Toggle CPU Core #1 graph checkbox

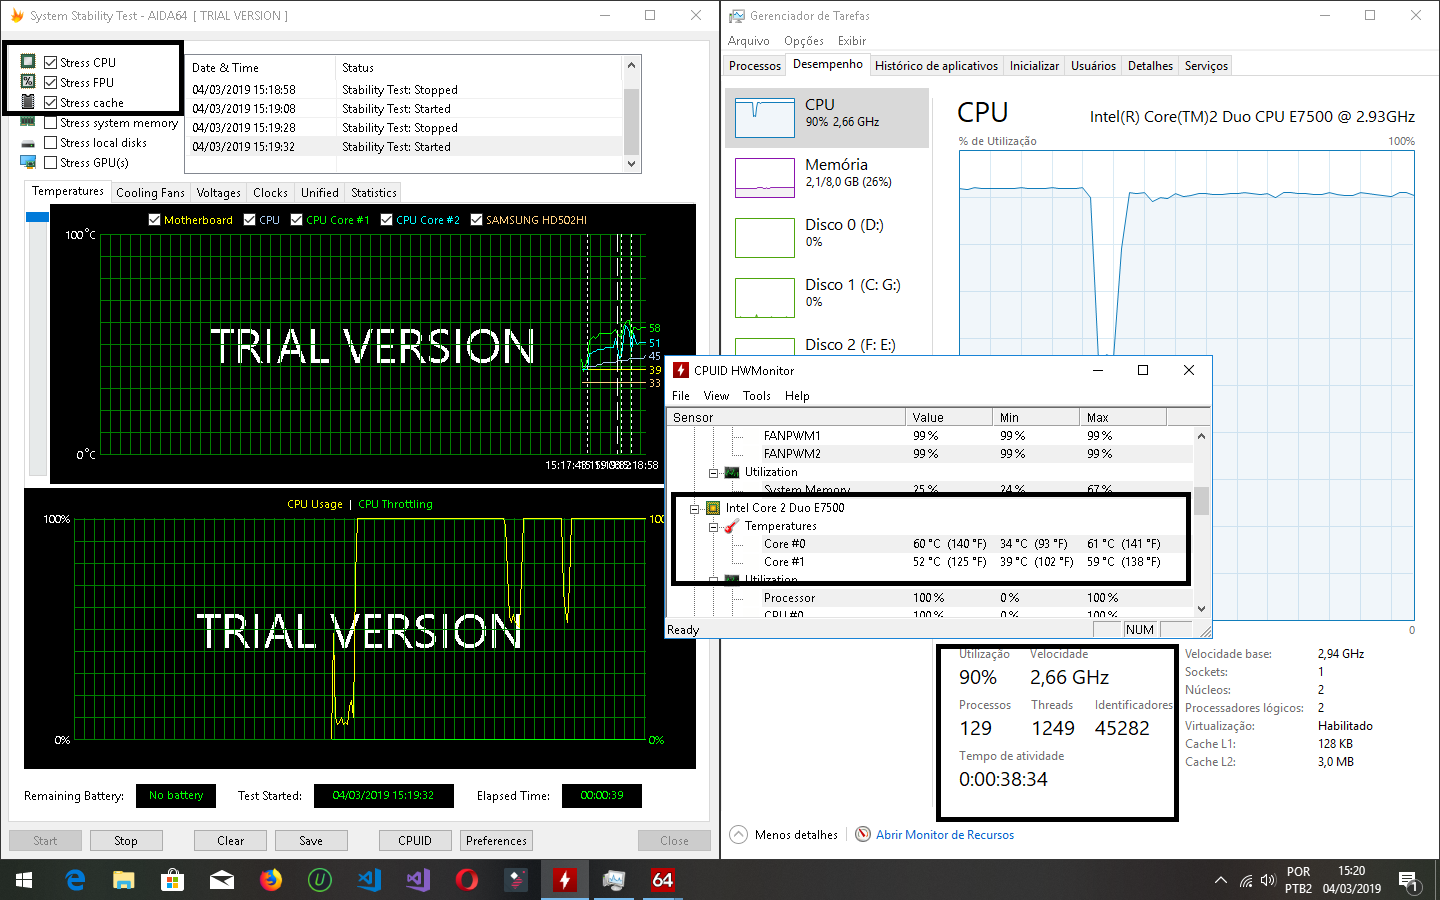[x=297, y=220]
